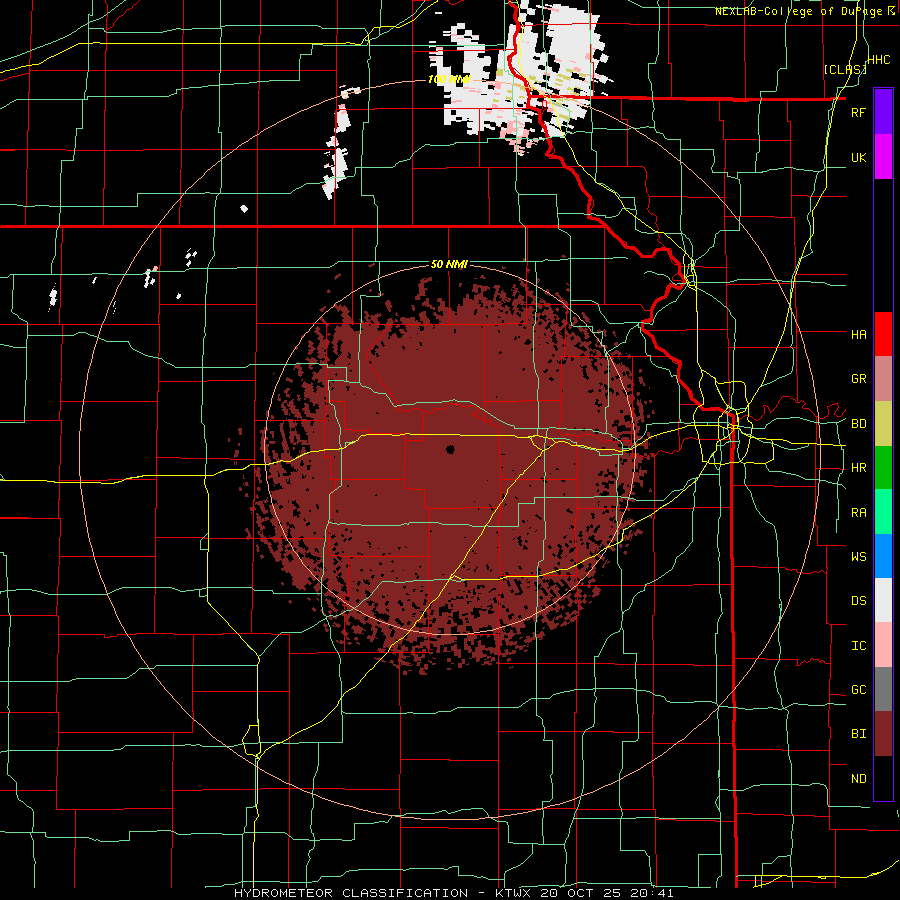Image resolution: width=900 pixels, height=900 pixels.
Task: Click the BI legend label
Action: [x=858, y=734]
